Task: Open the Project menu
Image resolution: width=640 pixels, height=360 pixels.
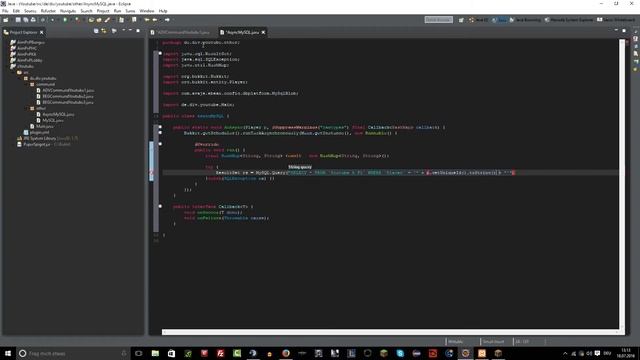Action: (x=103, y=11)
